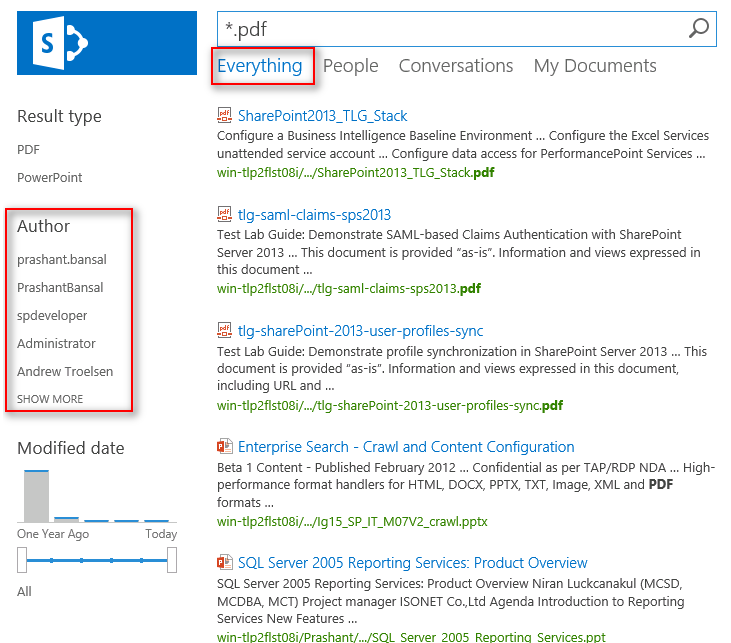
Task: Click green URL tlg-saml-claims-sps2013.pdf
Action: (349, 289)
